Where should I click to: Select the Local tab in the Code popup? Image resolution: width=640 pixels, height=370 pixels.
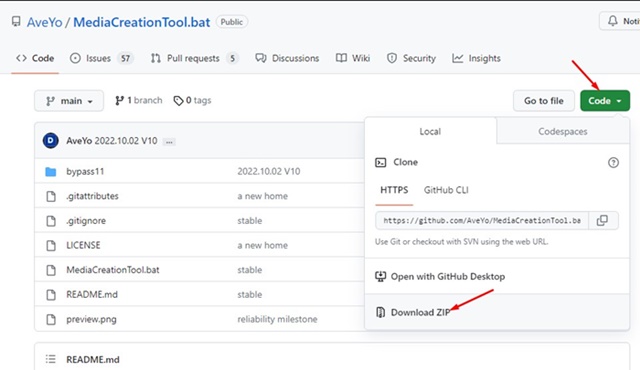pyautogui.click(x=430, y=131)
